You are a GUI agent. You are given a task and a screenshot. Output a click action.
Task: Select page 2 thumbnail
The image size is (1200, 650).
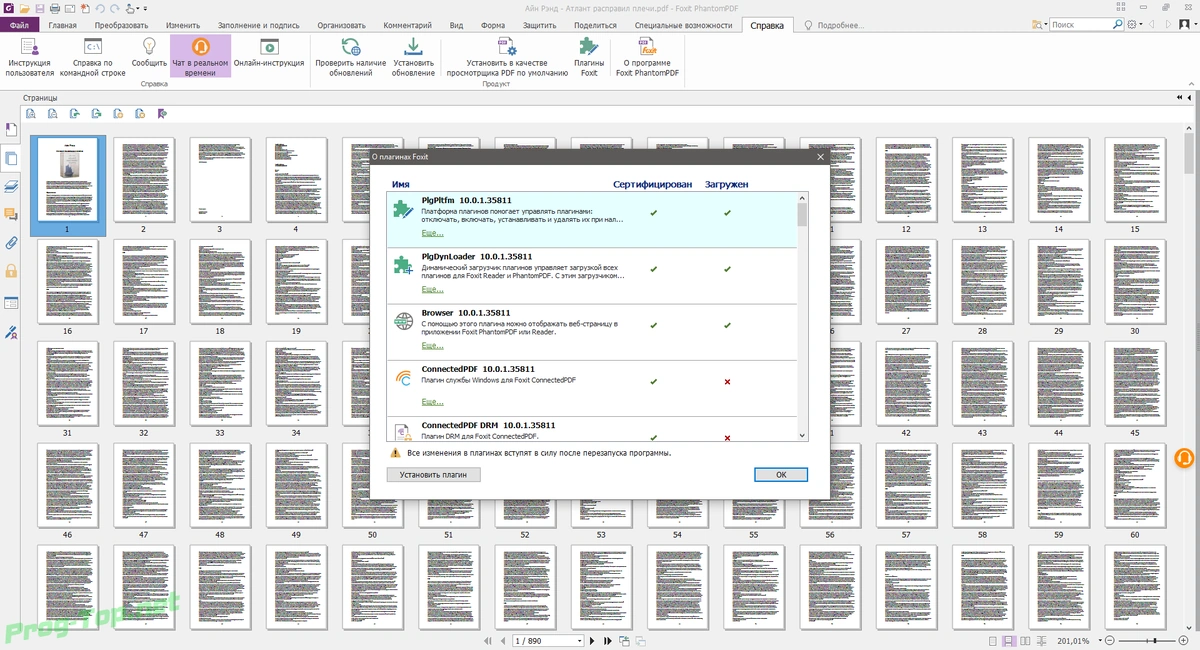[143, 179]
